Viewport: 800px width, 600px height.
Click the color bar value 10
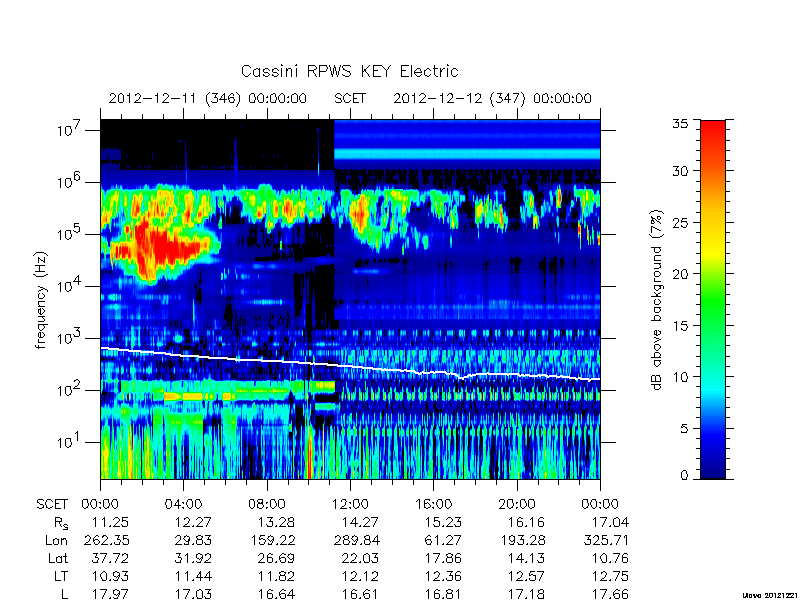pos(680,377)
